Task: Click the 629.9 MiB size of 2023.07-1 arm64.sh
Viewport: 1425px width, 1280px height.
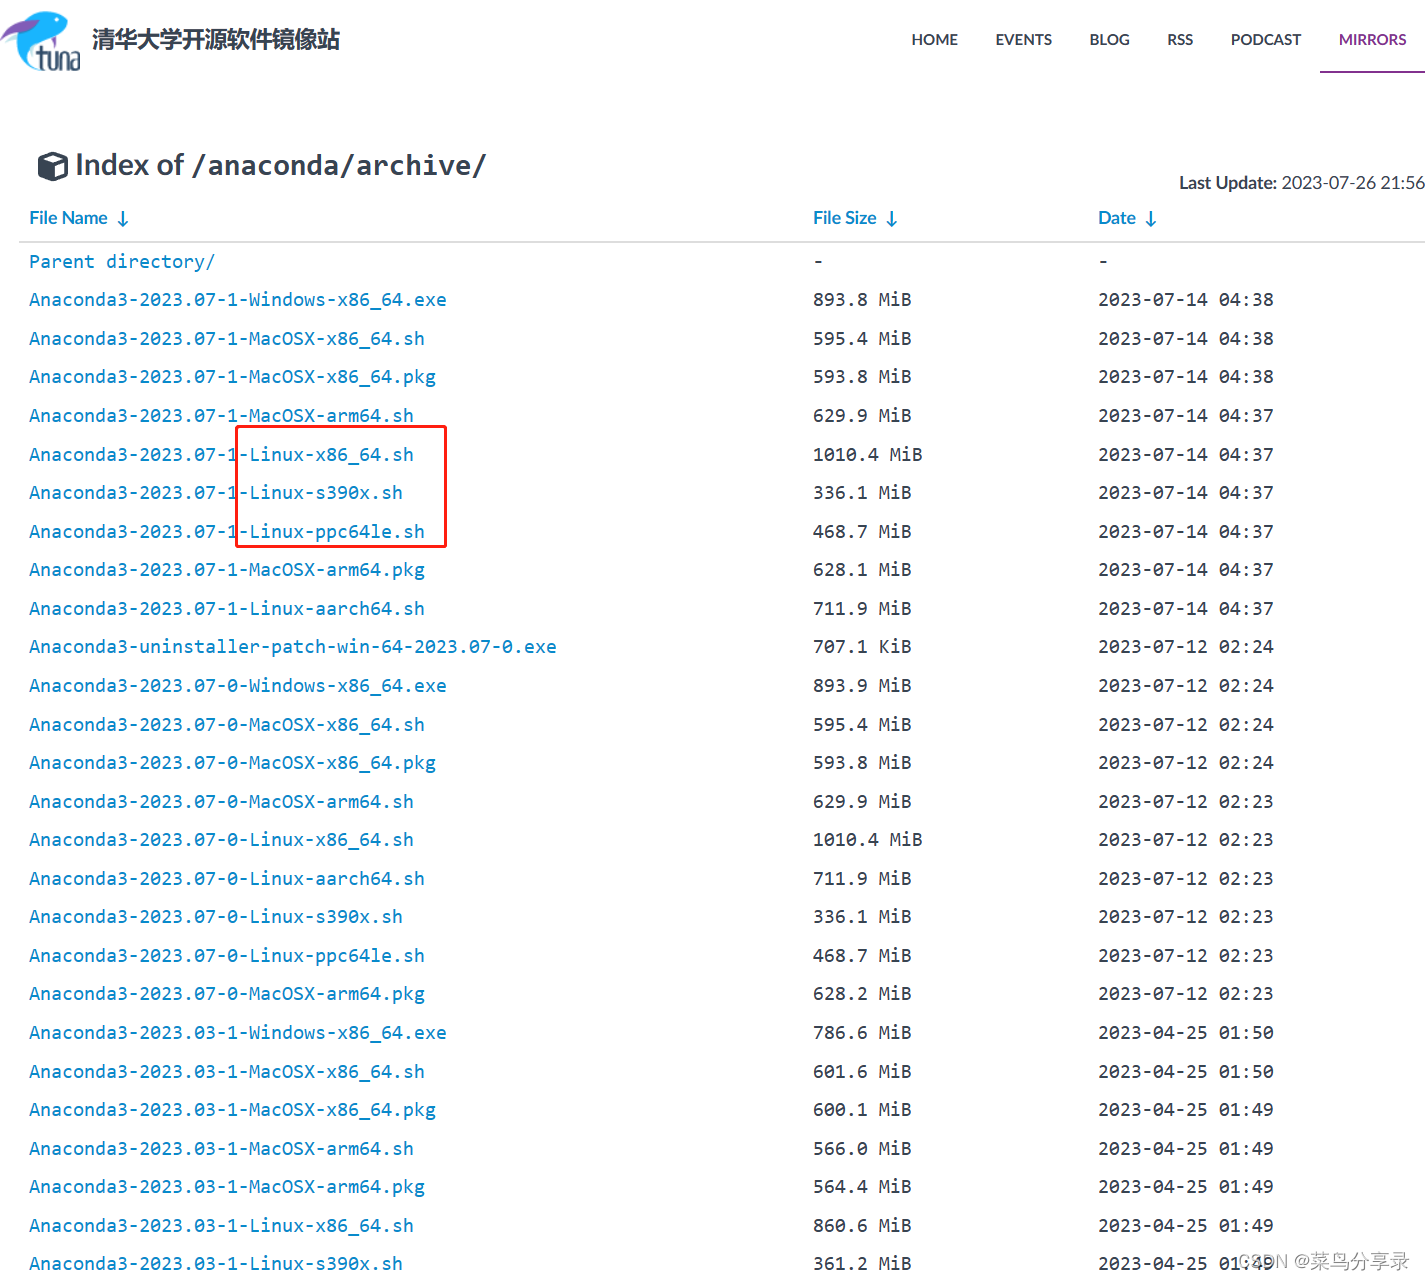Action: (862, 416)
